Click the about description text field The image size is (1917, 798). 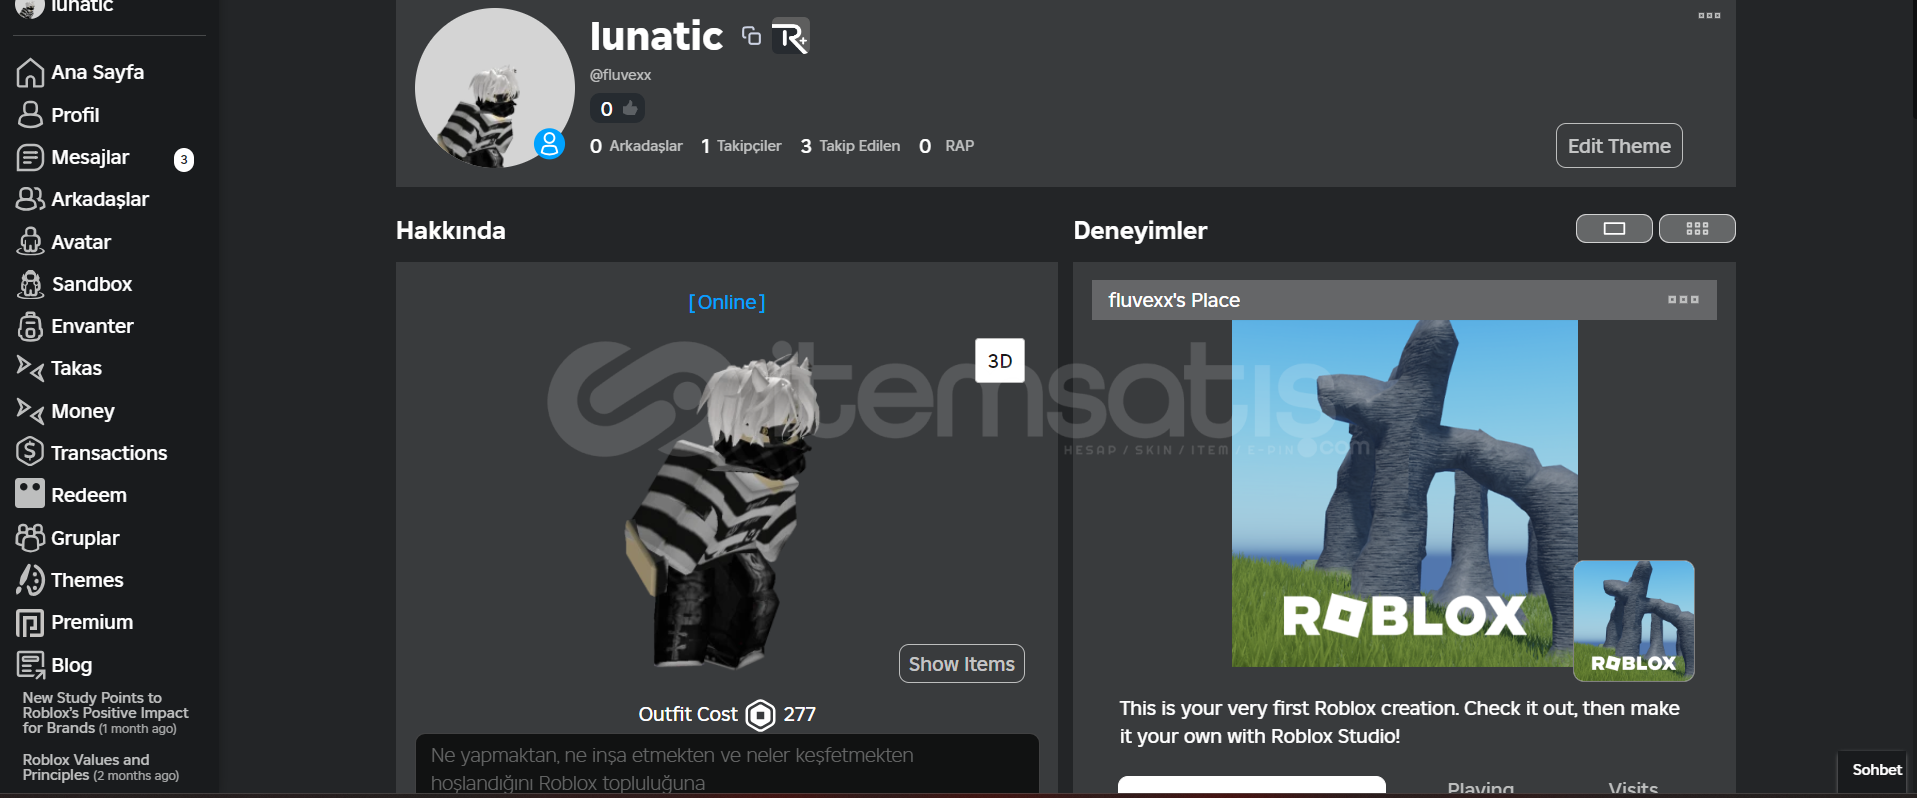point(727,766)
